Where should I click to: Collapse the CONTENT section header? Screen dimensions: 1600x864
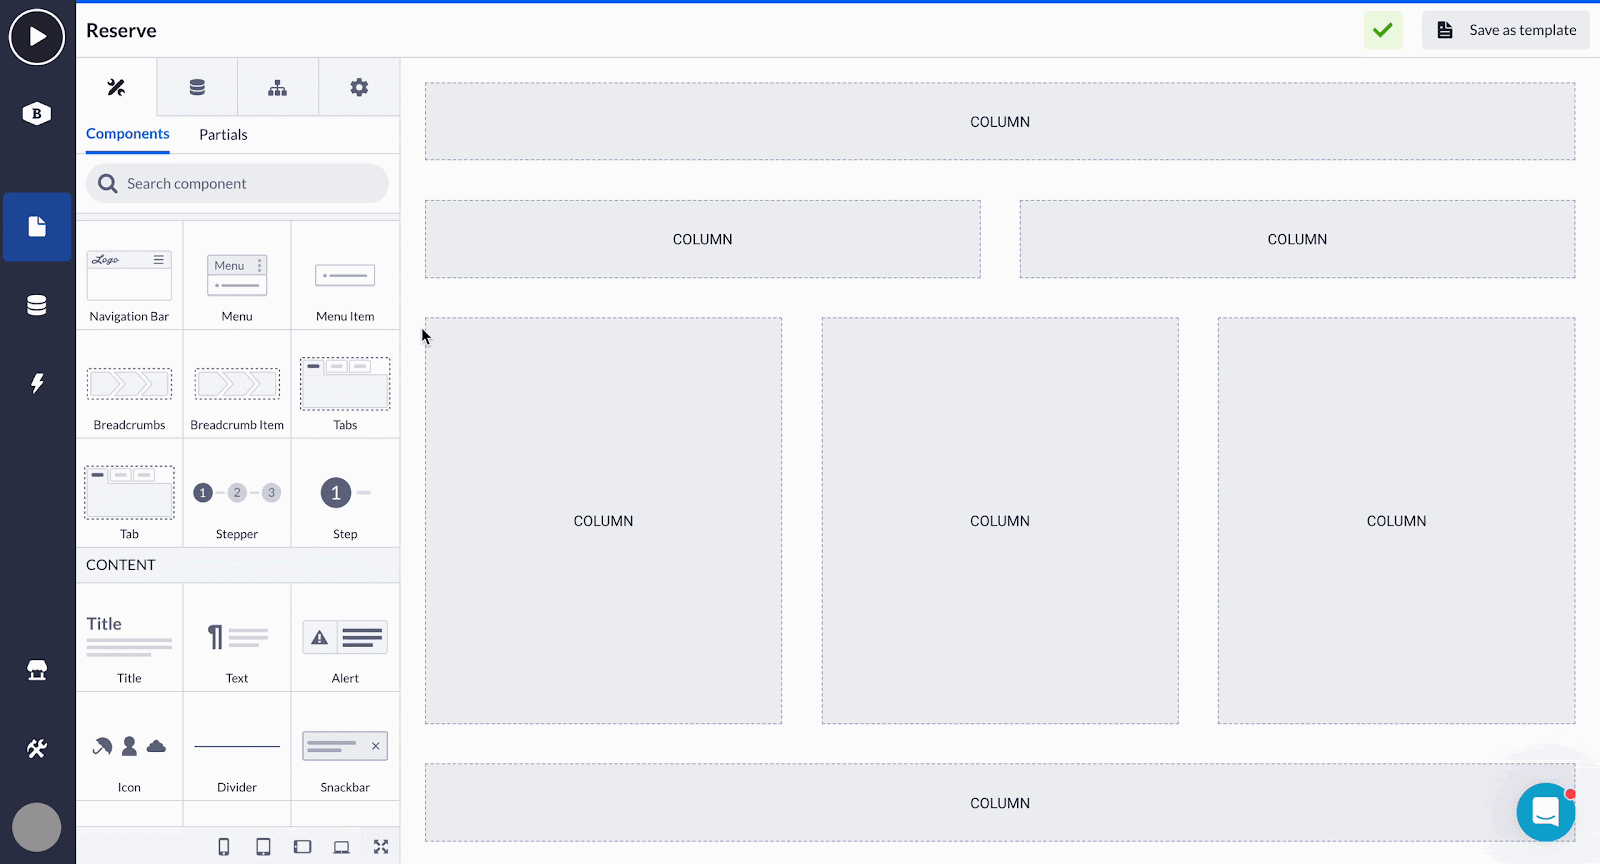(238, 565)
